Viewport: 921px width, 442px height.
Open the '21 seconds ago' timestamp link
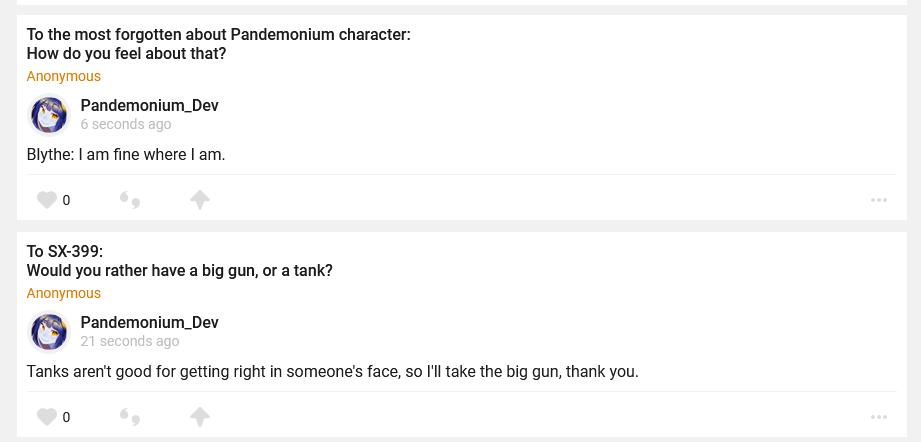click(130, 342)
